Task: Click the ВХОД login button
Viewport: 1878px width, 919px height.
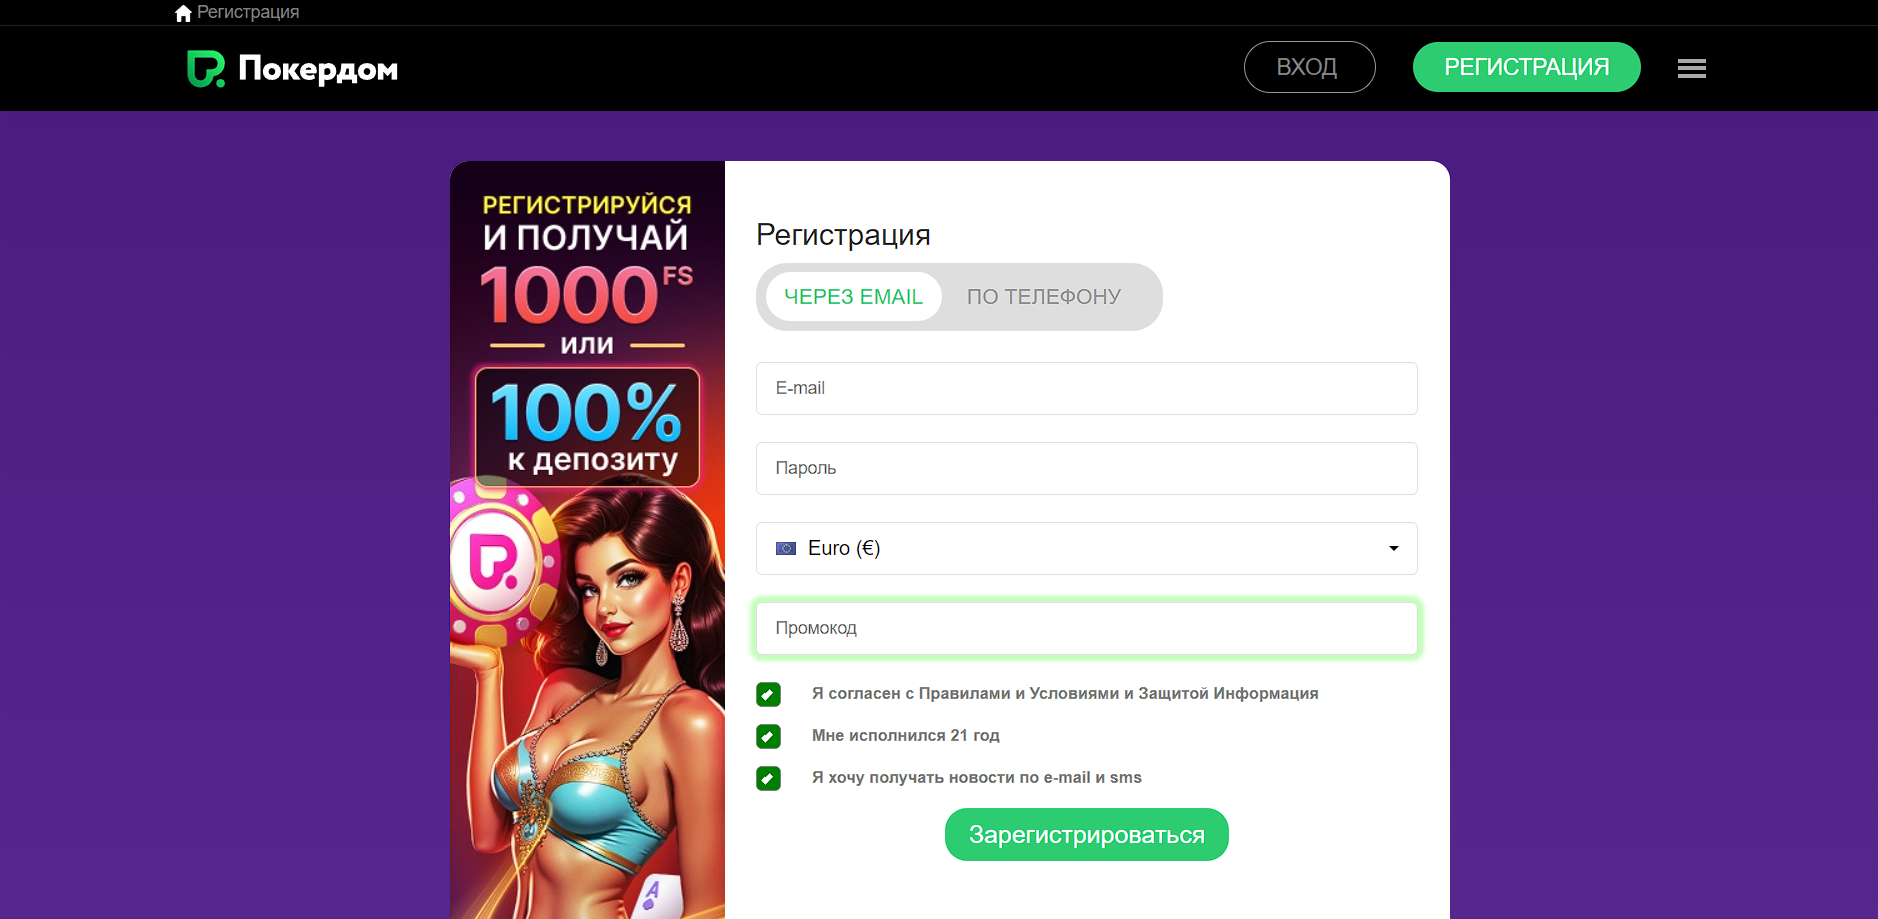Action: [1309, 67]
